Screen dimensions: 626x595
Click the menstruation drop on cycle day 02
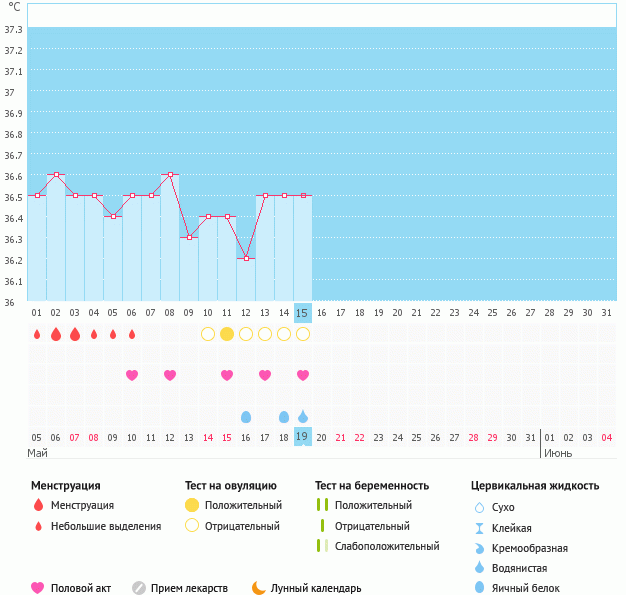56,333
